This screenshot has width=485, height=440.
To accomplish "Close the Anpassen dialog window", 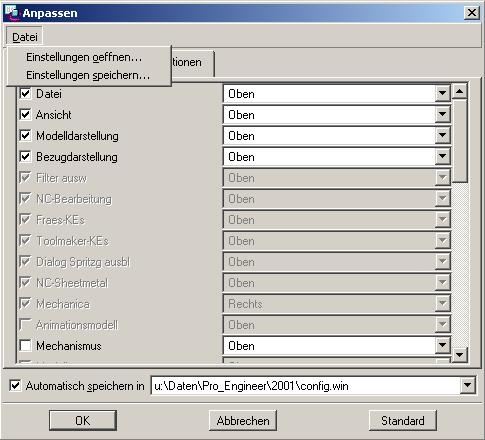I will pyautogui.click(x=472, y=13).
